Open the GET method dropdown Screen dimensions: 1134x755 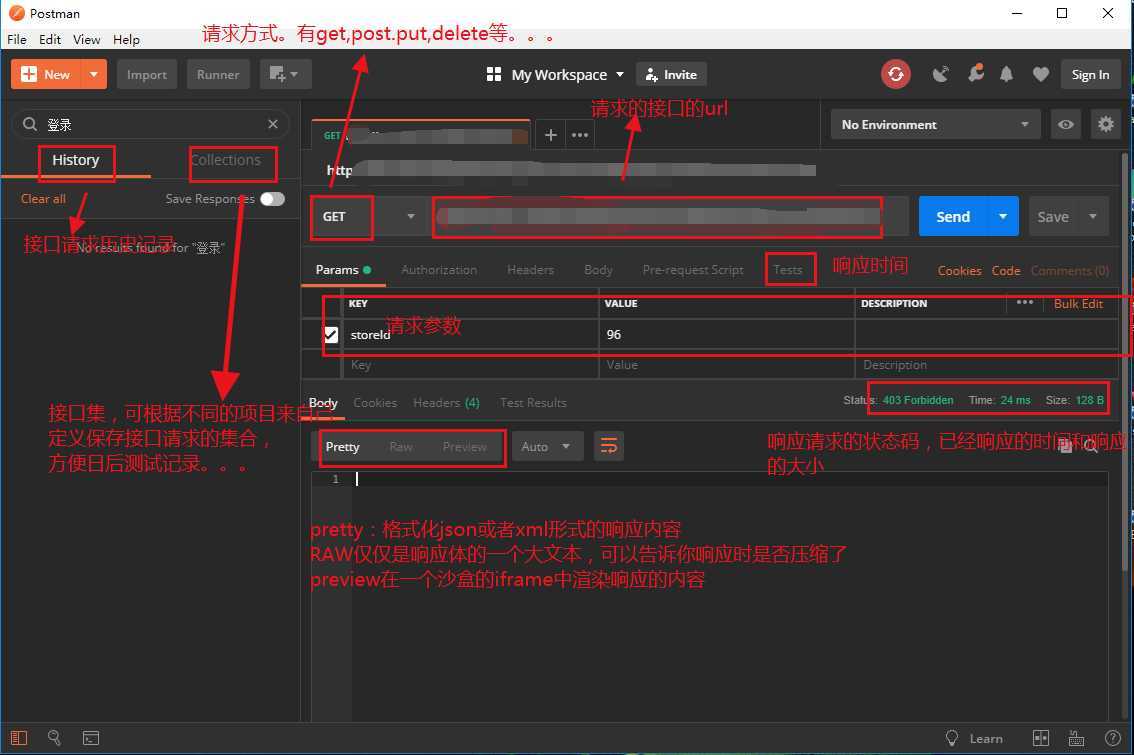pos(369,216)
